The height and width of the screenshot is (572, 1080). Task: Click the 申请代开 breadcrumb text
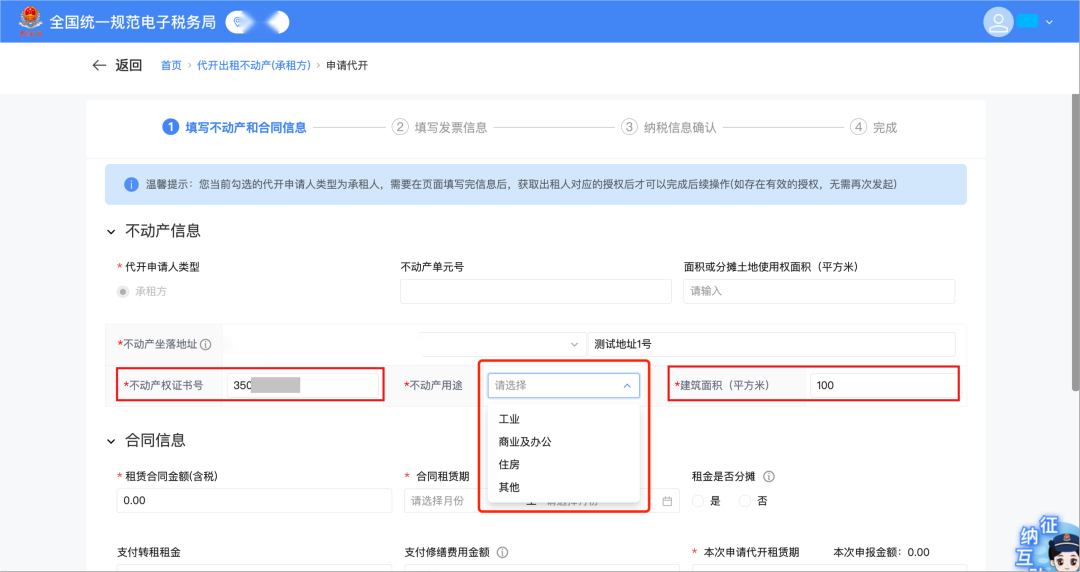click(x=346, y=65)
